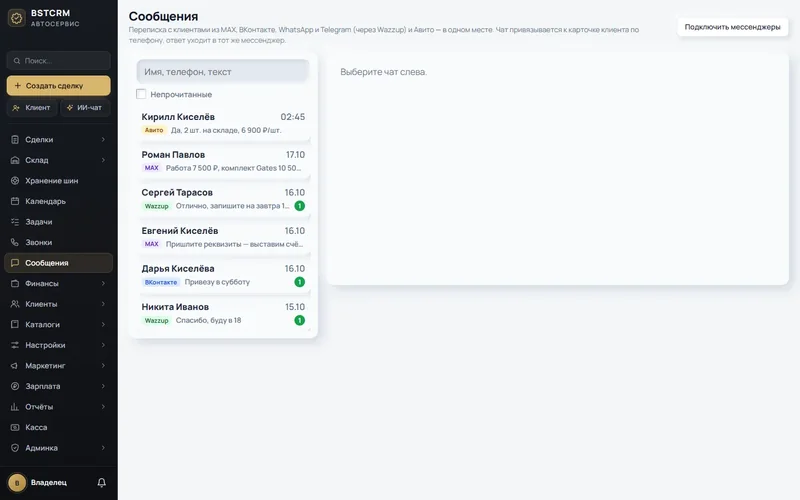Click the Отчёты bar chart icon
Screen dimensions: 800x500
tap(15, 407)
